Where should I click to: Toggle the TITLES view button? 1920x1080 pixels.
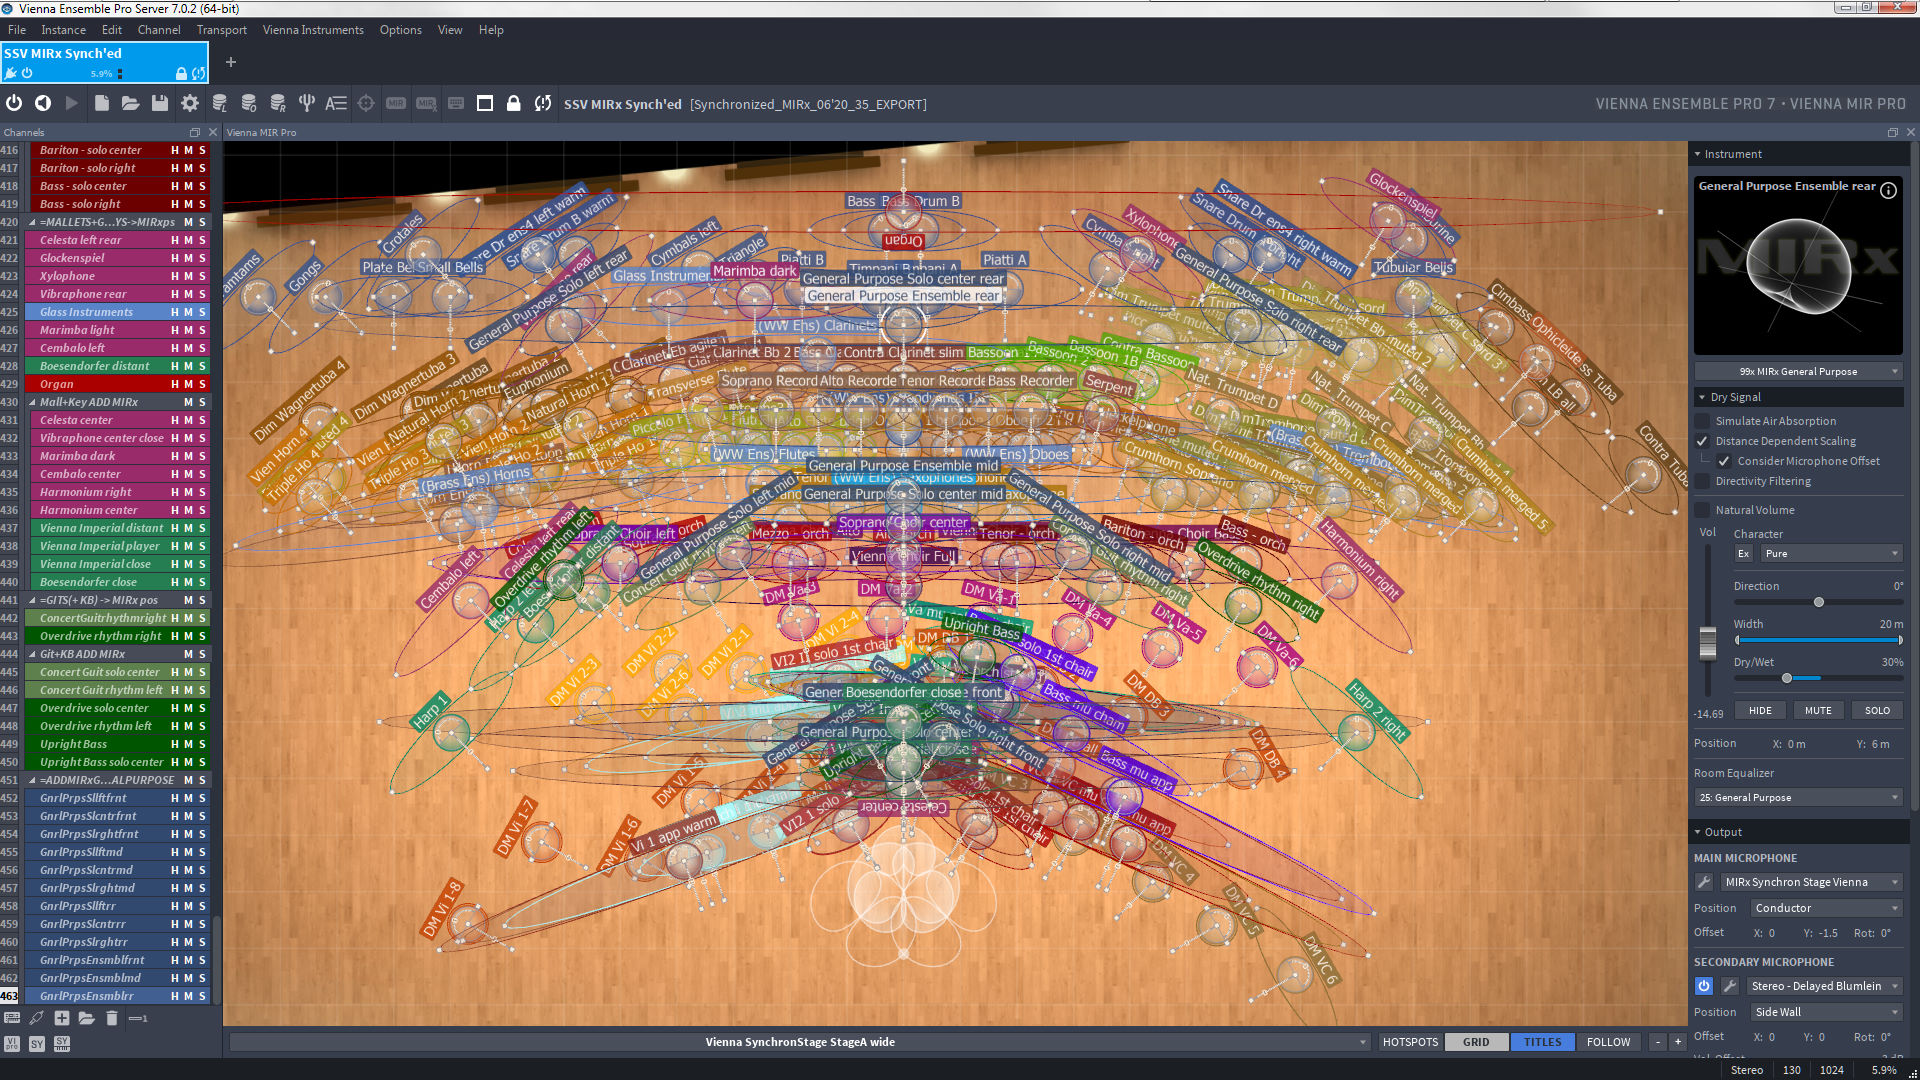click(x=1543, y=1042)
